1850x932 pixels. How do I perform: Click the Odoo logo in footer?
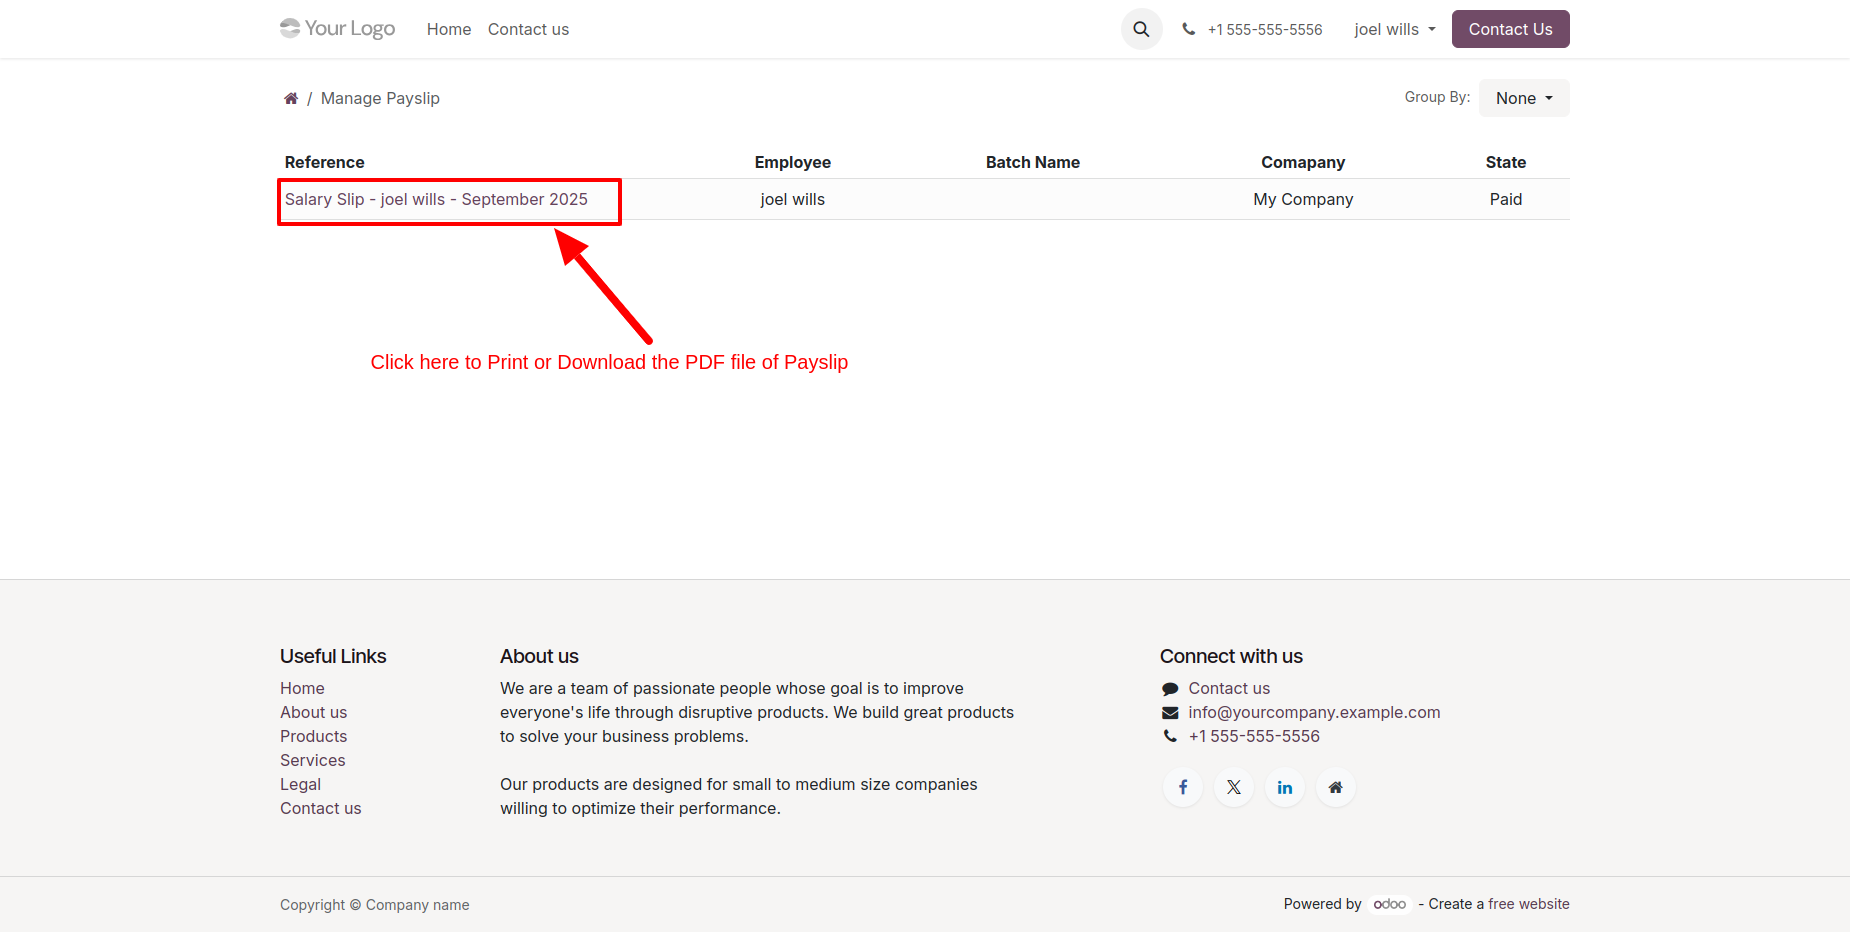click(1390, 904)
